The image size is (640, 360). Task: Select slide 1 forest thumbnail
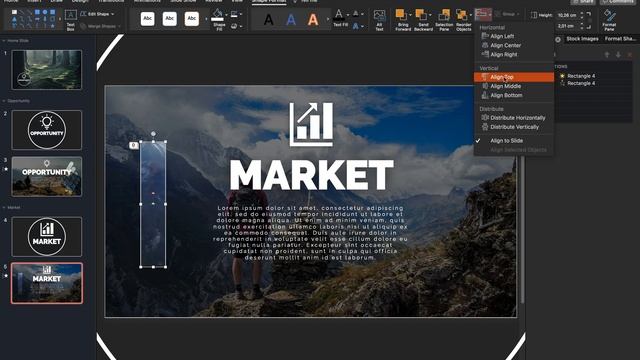pyautogui.click(x=47, y=70)
